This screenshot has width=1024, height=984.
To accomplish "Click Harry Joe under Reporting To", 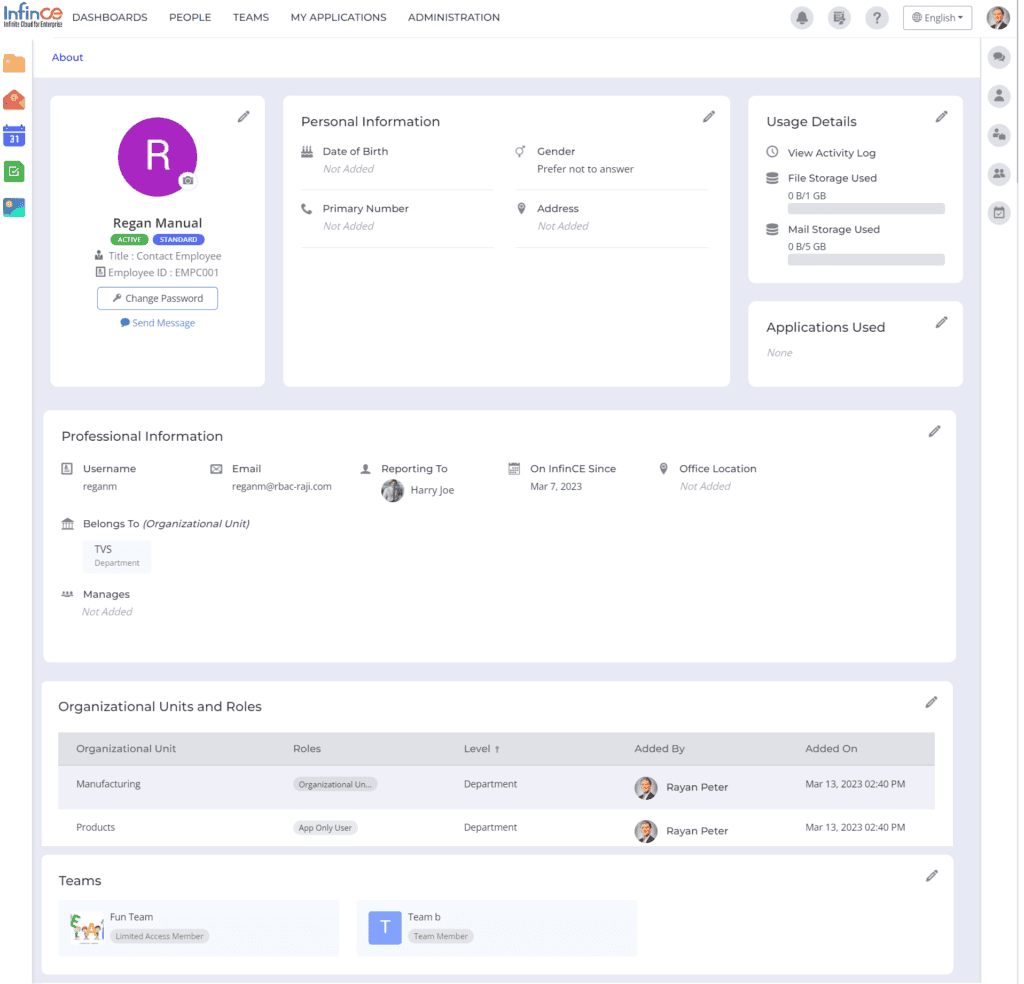I will pos(418,490).
